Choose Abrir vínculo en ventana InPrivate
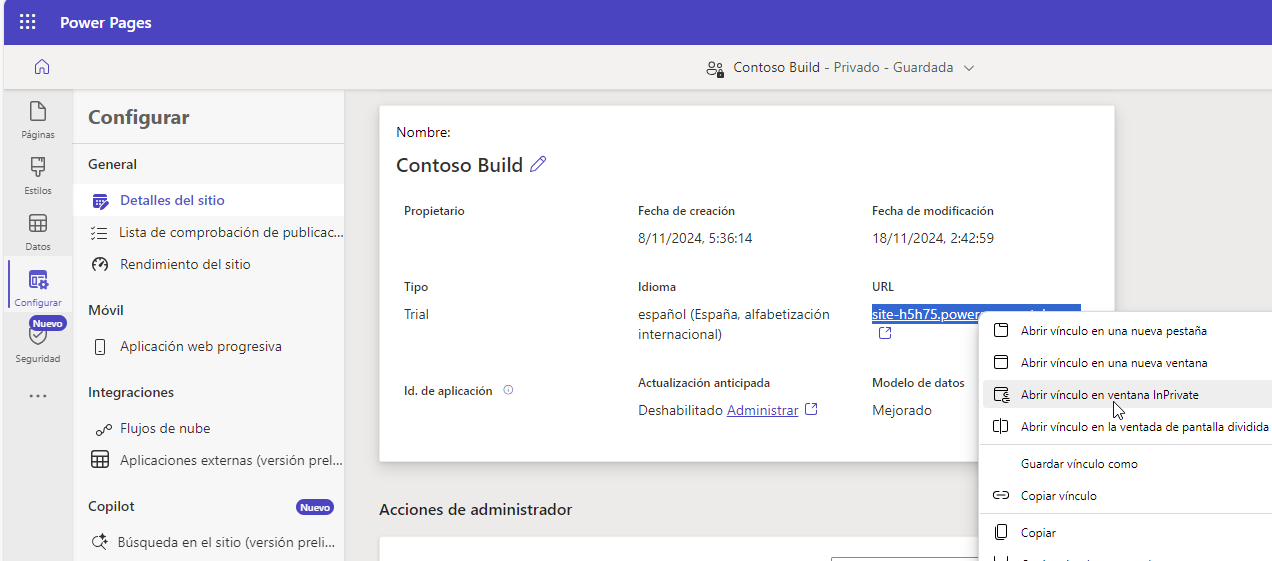The width and height of the screenshot is (1272, 561). (x=1128, y=395)
